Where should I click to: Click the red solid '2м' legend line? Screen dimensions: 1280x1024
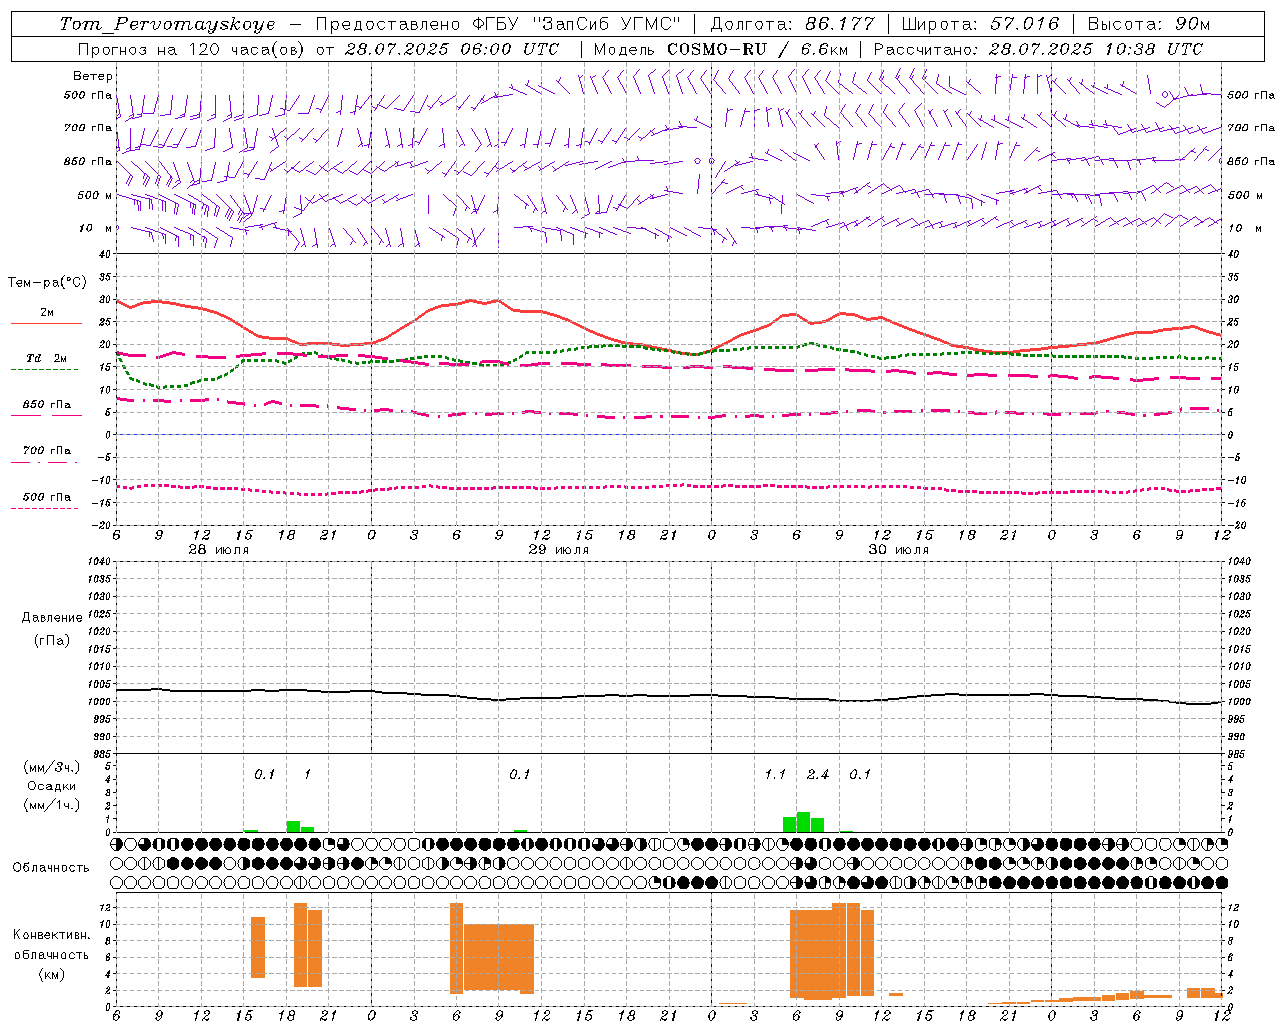(x=46, y=323)
